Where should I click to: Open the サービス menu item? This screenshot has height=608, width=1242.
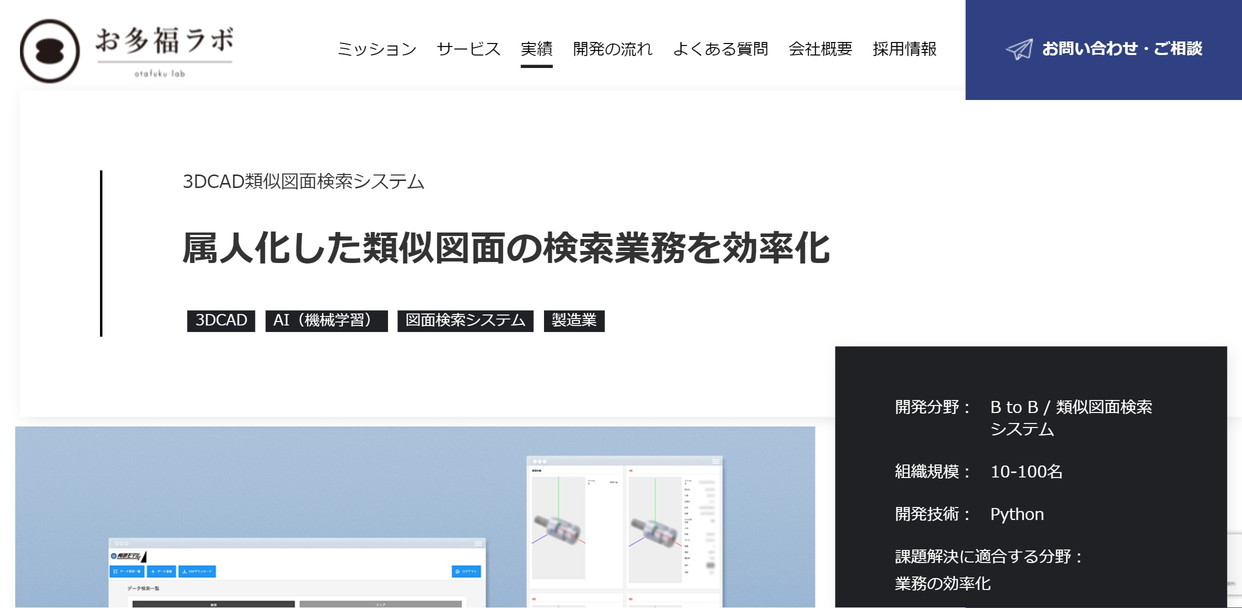click(x=469, y=49)
